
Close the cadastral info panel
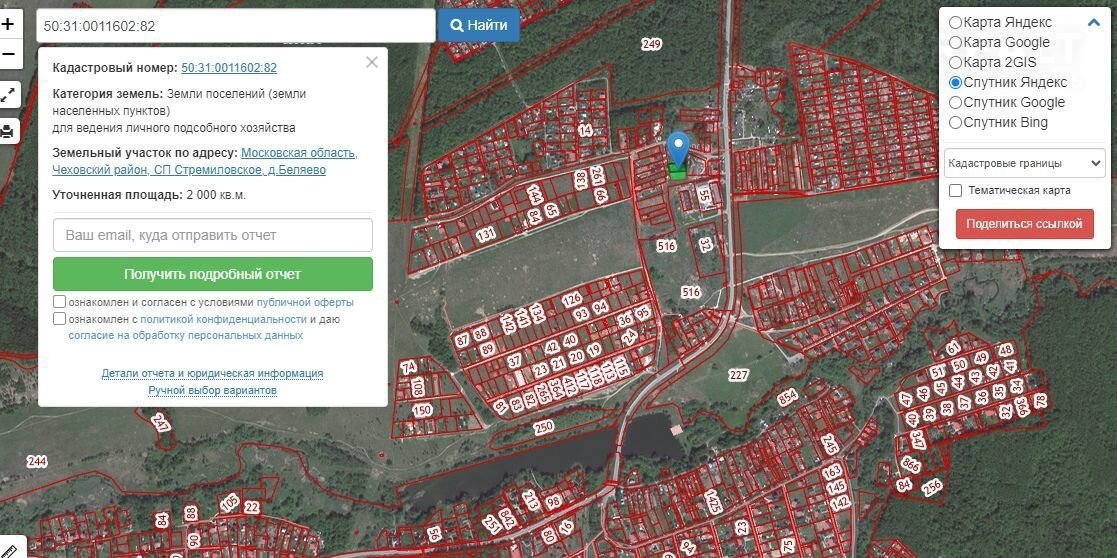tap(372, 62)
